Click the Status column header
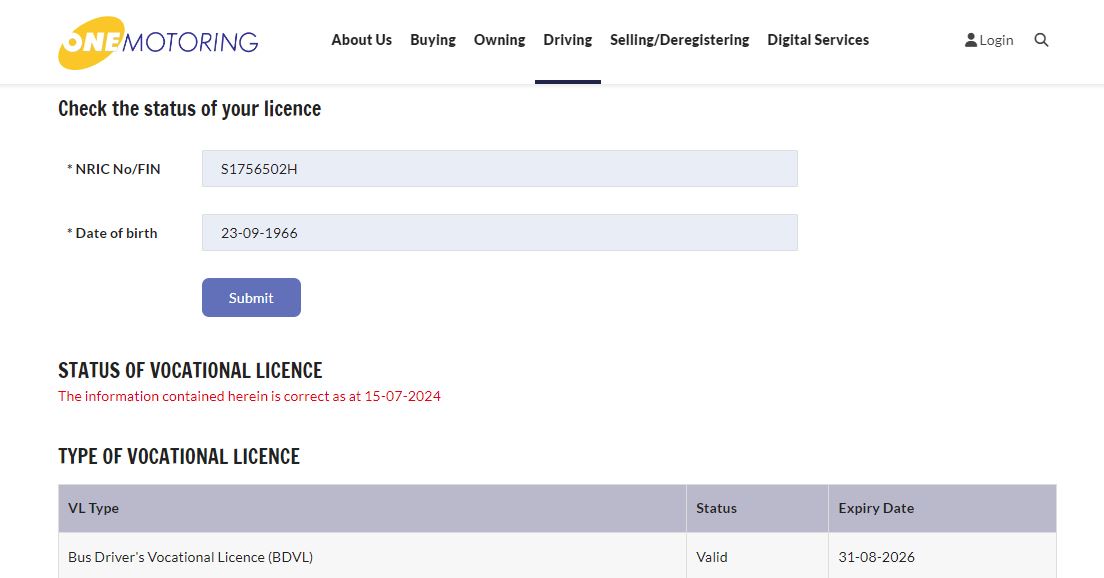This screenshot has height=578, width=1104. click(x=716, y=508)
